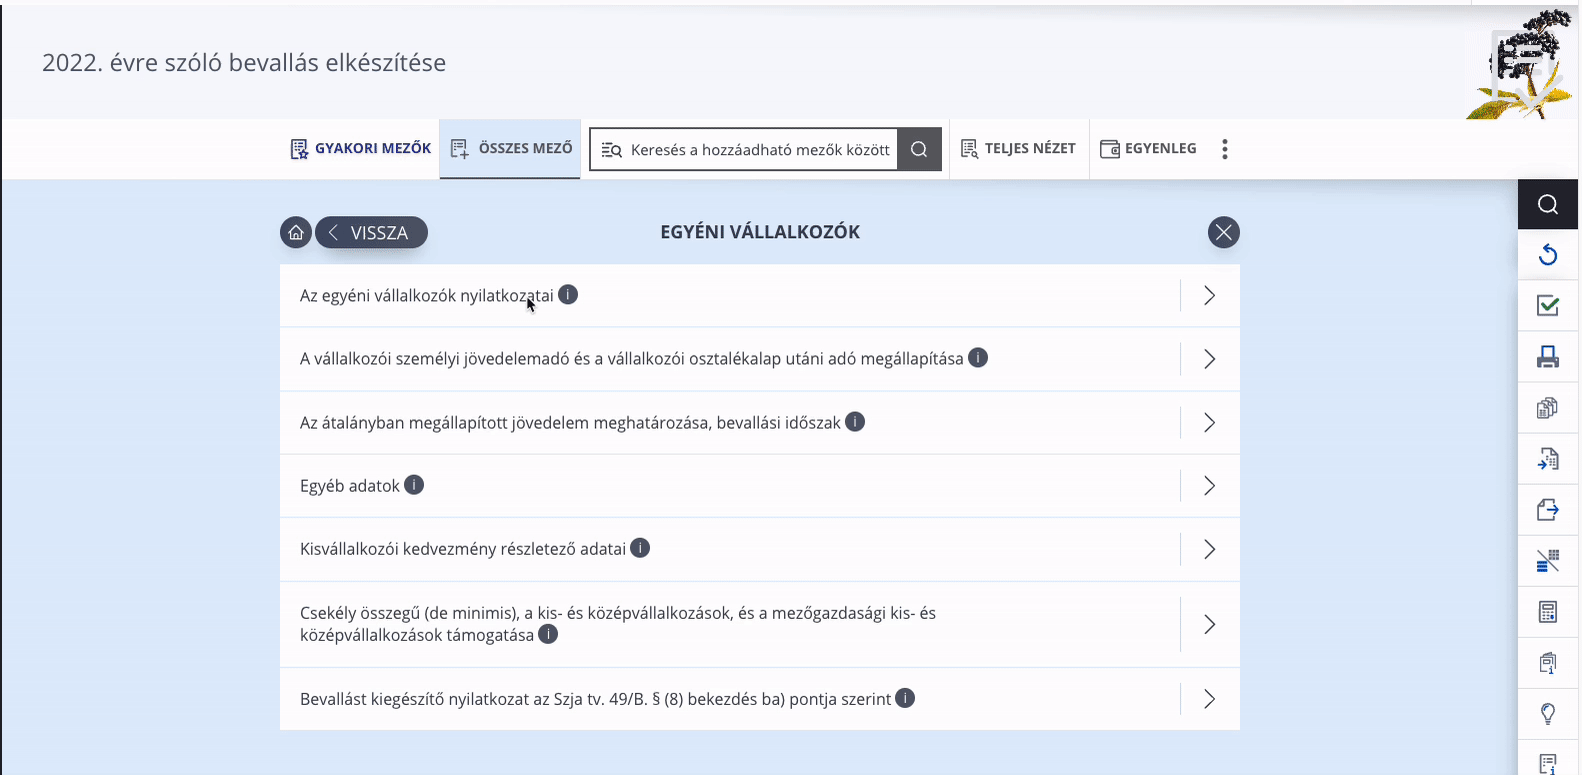This screenshot has height=775, width=1582.
Task: Open the three-dot more options menu
Action: (1225, 149)
